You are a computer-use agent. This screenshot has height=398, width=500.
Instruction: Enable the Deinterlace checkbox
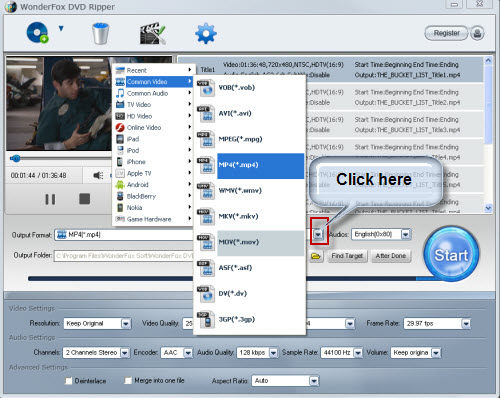[x=68, y=381]
